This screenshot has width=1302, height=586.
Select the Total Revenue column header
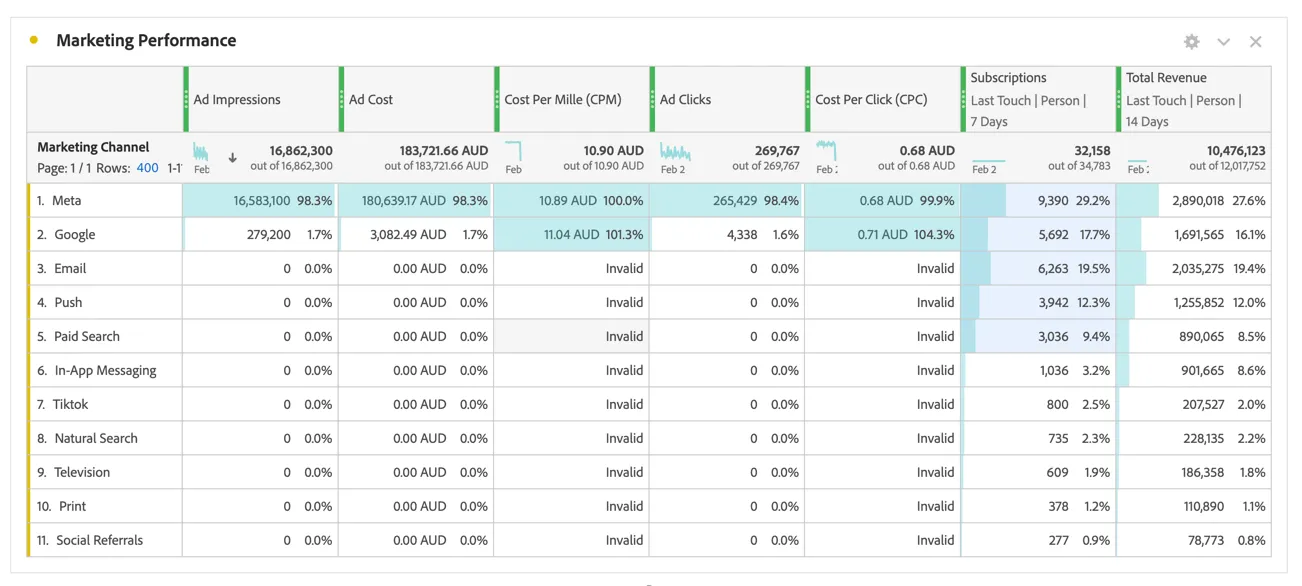point(1194,99)
